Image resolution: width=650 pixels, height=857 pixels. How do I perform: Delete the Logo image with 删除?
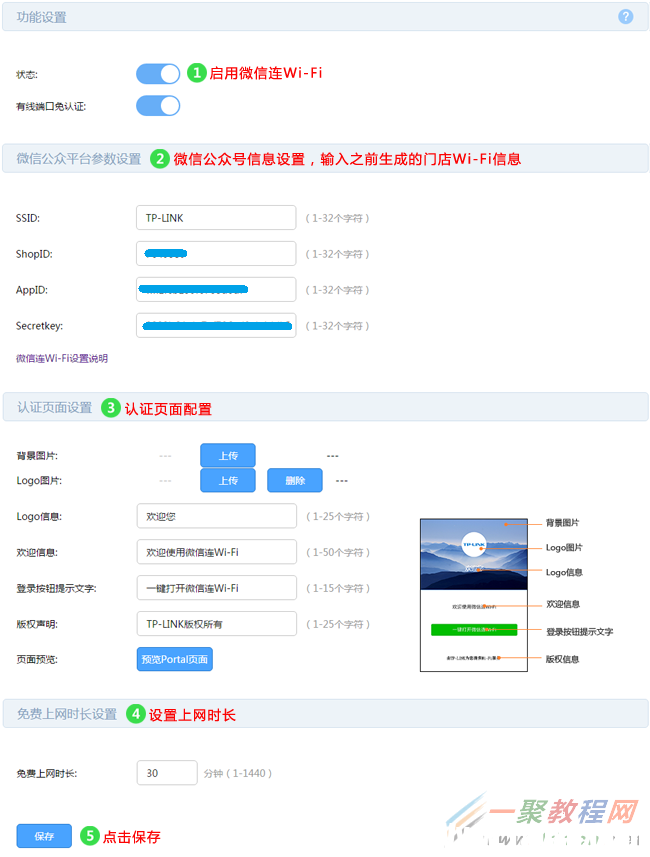pyautogui.click(x=295, y=480)
